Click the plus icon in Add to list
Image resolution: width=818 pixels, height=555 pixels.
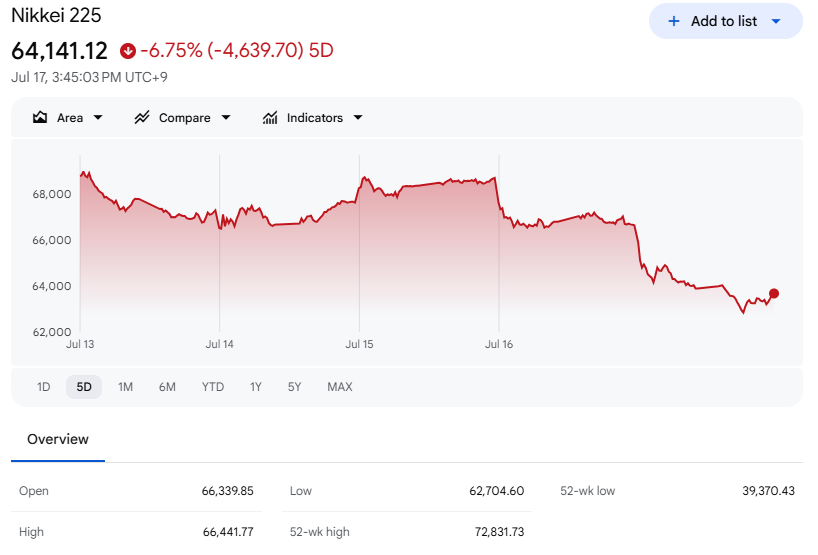point(674,21)
